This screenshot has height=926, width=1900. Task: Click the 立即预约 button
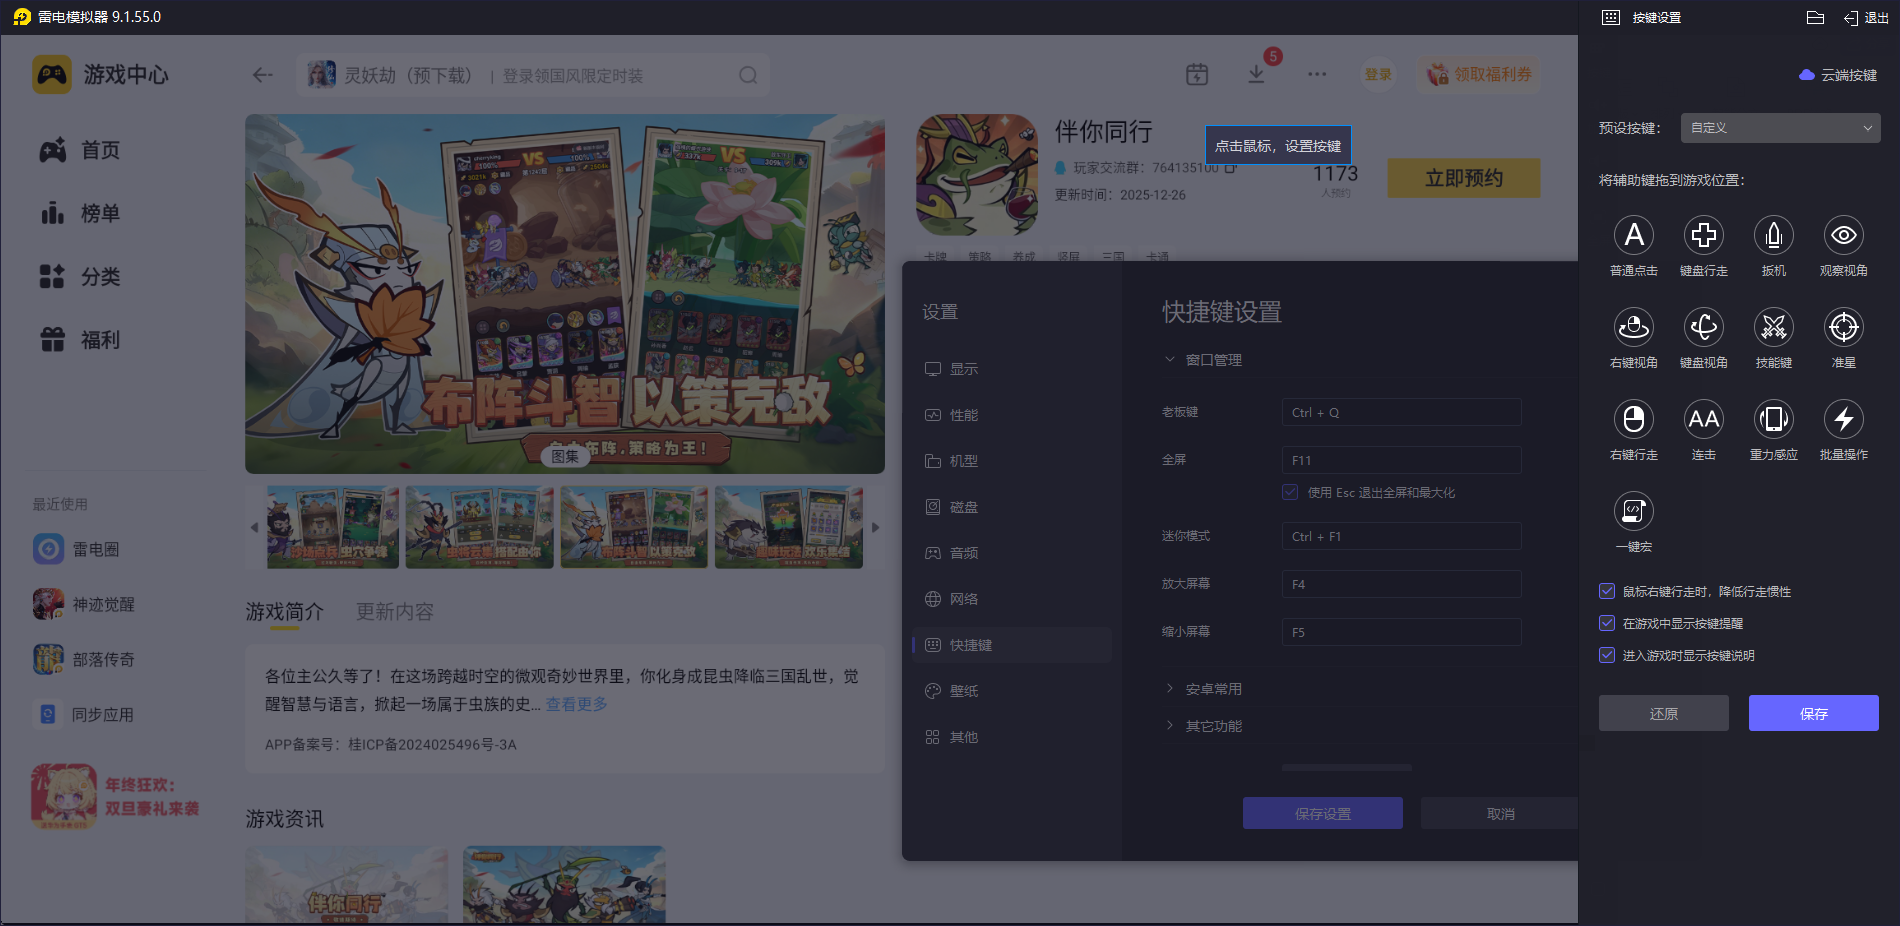point(1464,178)
